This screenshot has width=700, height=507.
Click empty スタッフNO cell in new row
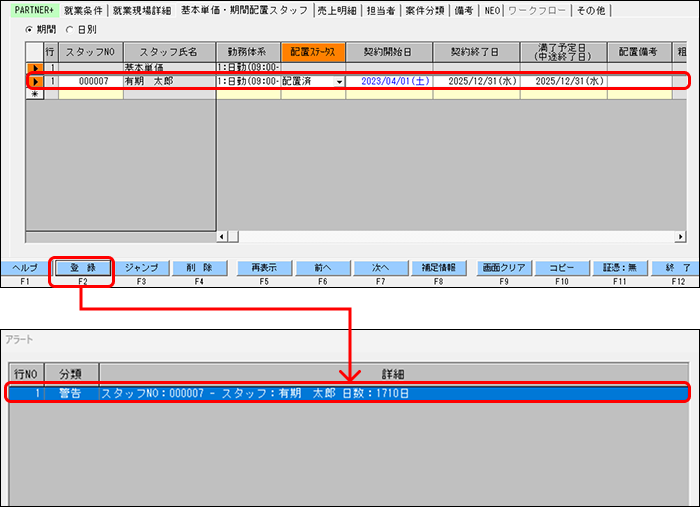tap(91, 95)
